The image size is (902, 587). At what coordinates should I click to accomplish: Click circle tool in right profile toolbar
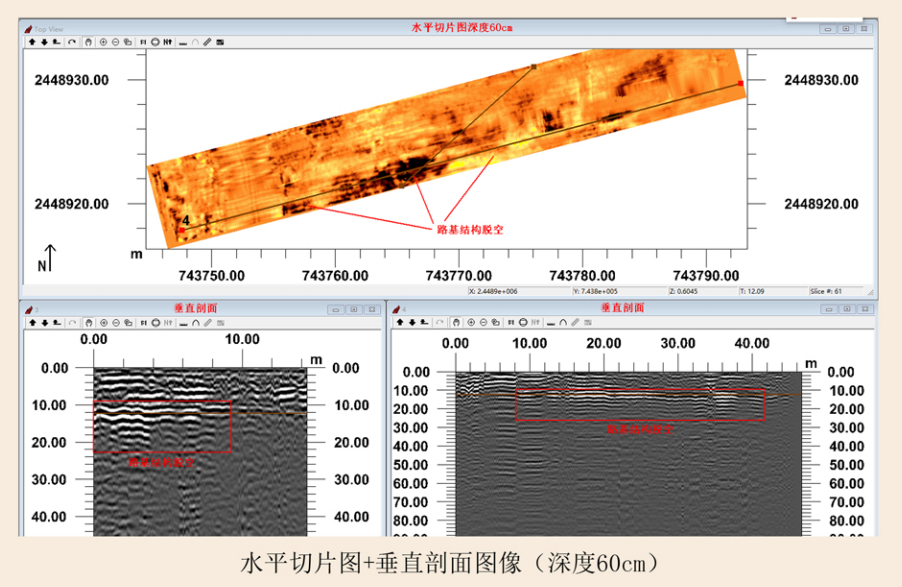coord(521,323)
